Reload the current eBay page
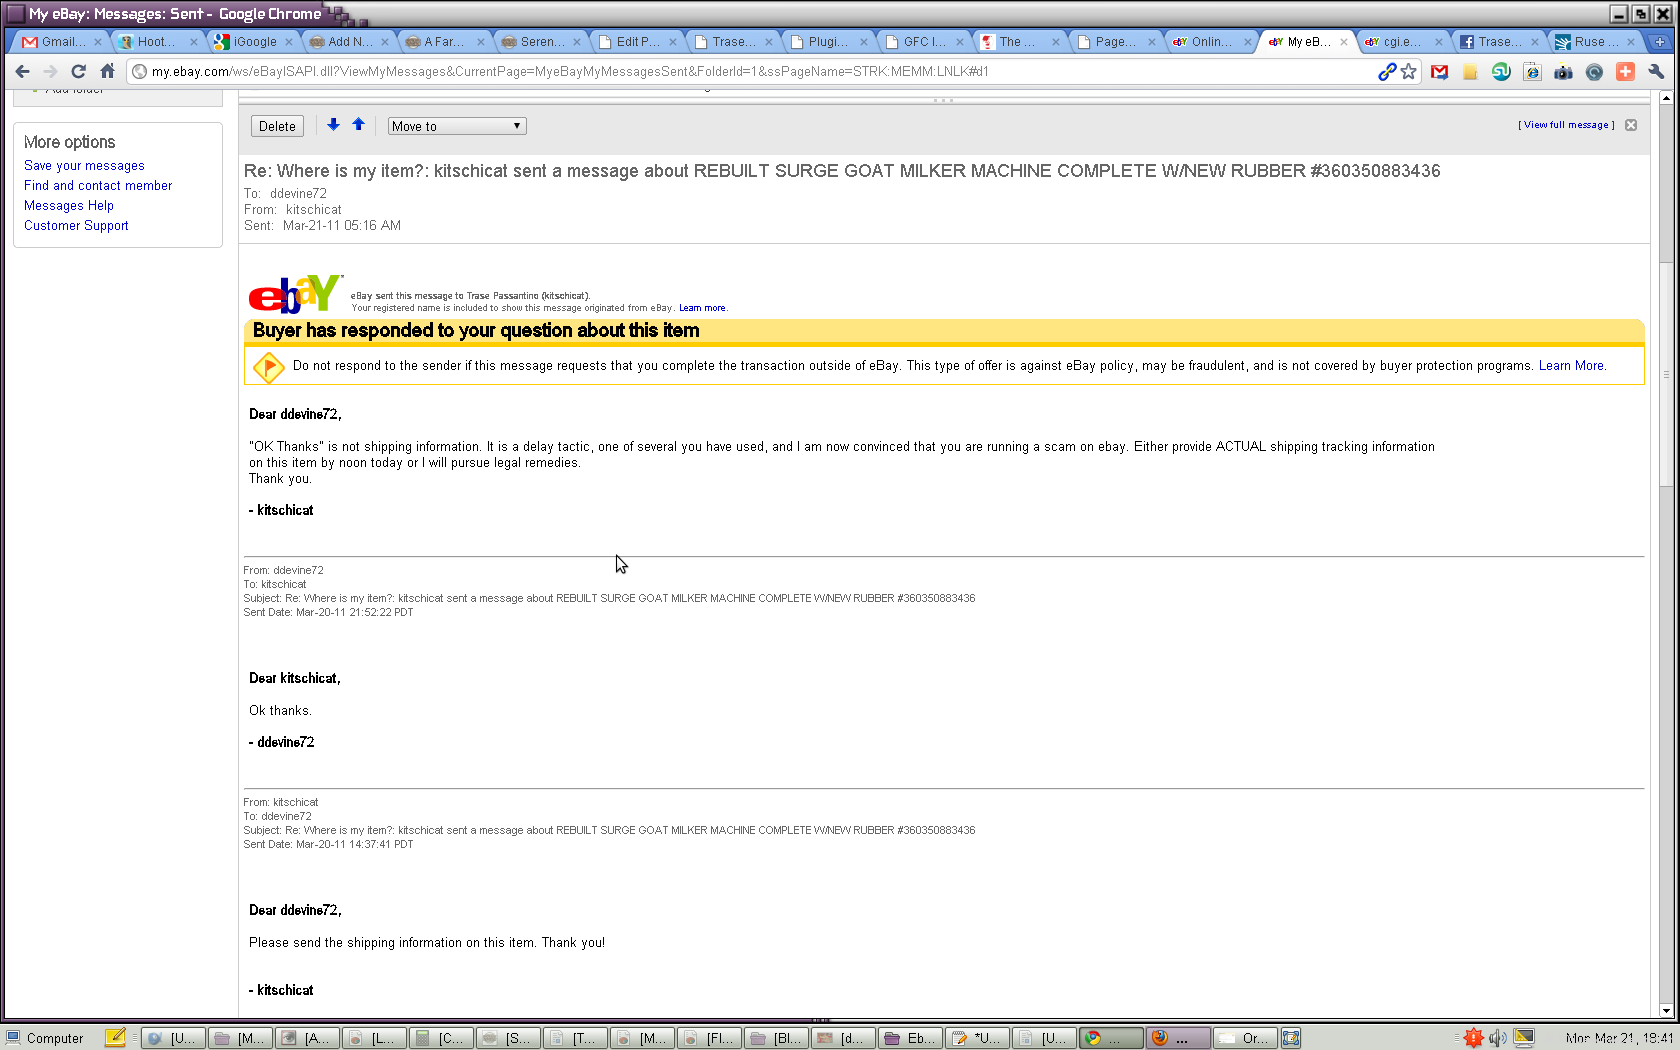 tap(78, 71)
